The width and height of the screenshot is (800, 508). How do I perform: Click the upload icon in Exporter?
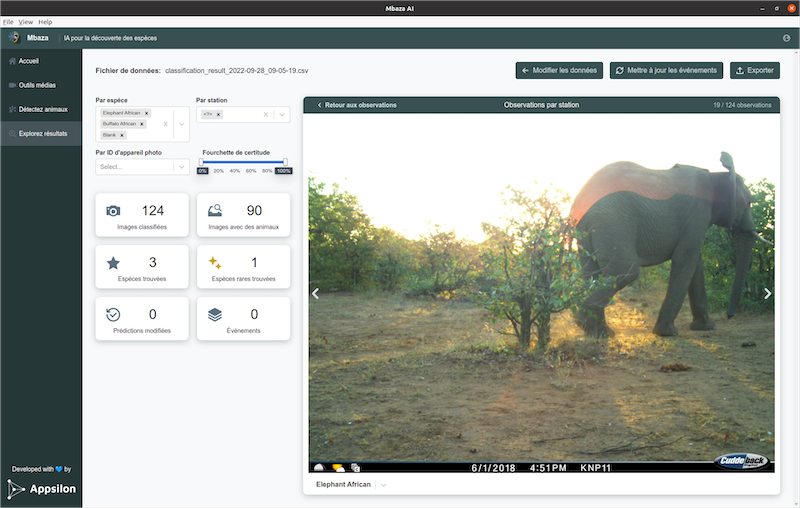740,70
